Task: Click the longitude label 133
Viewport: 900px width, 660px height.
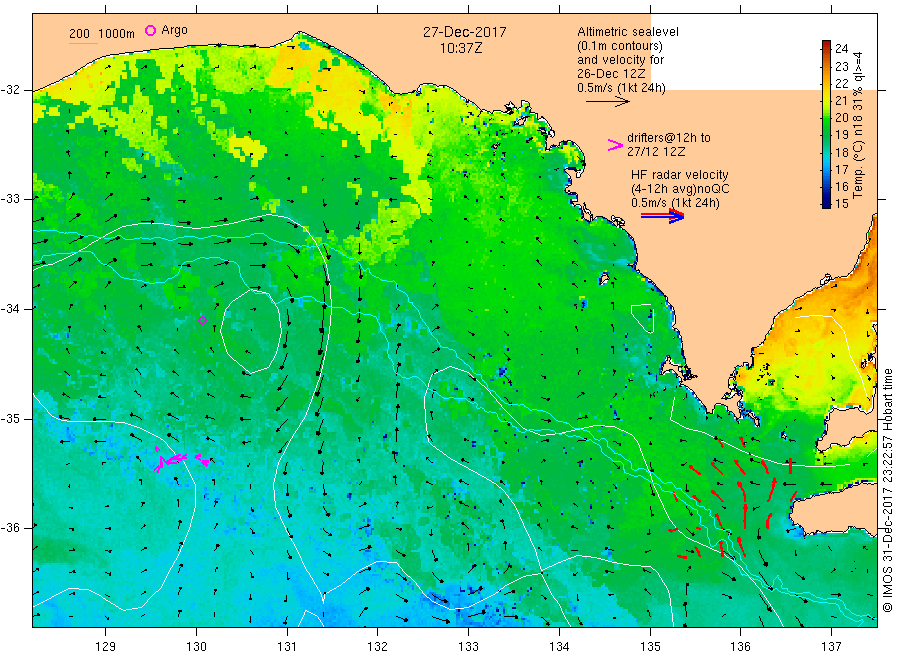Action: coord(468,647)
